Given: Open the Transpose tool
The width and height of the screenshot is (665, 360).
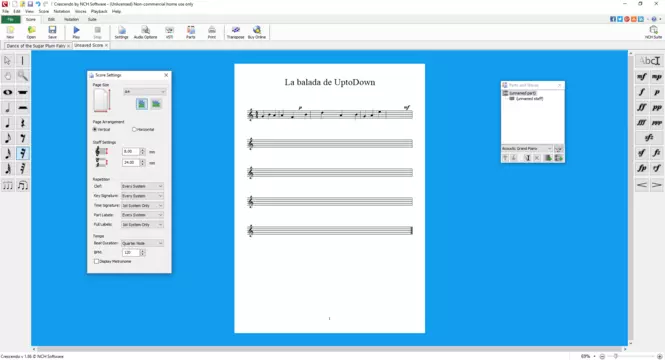Looking at the screenshot, I should click(x=235, y=32).
